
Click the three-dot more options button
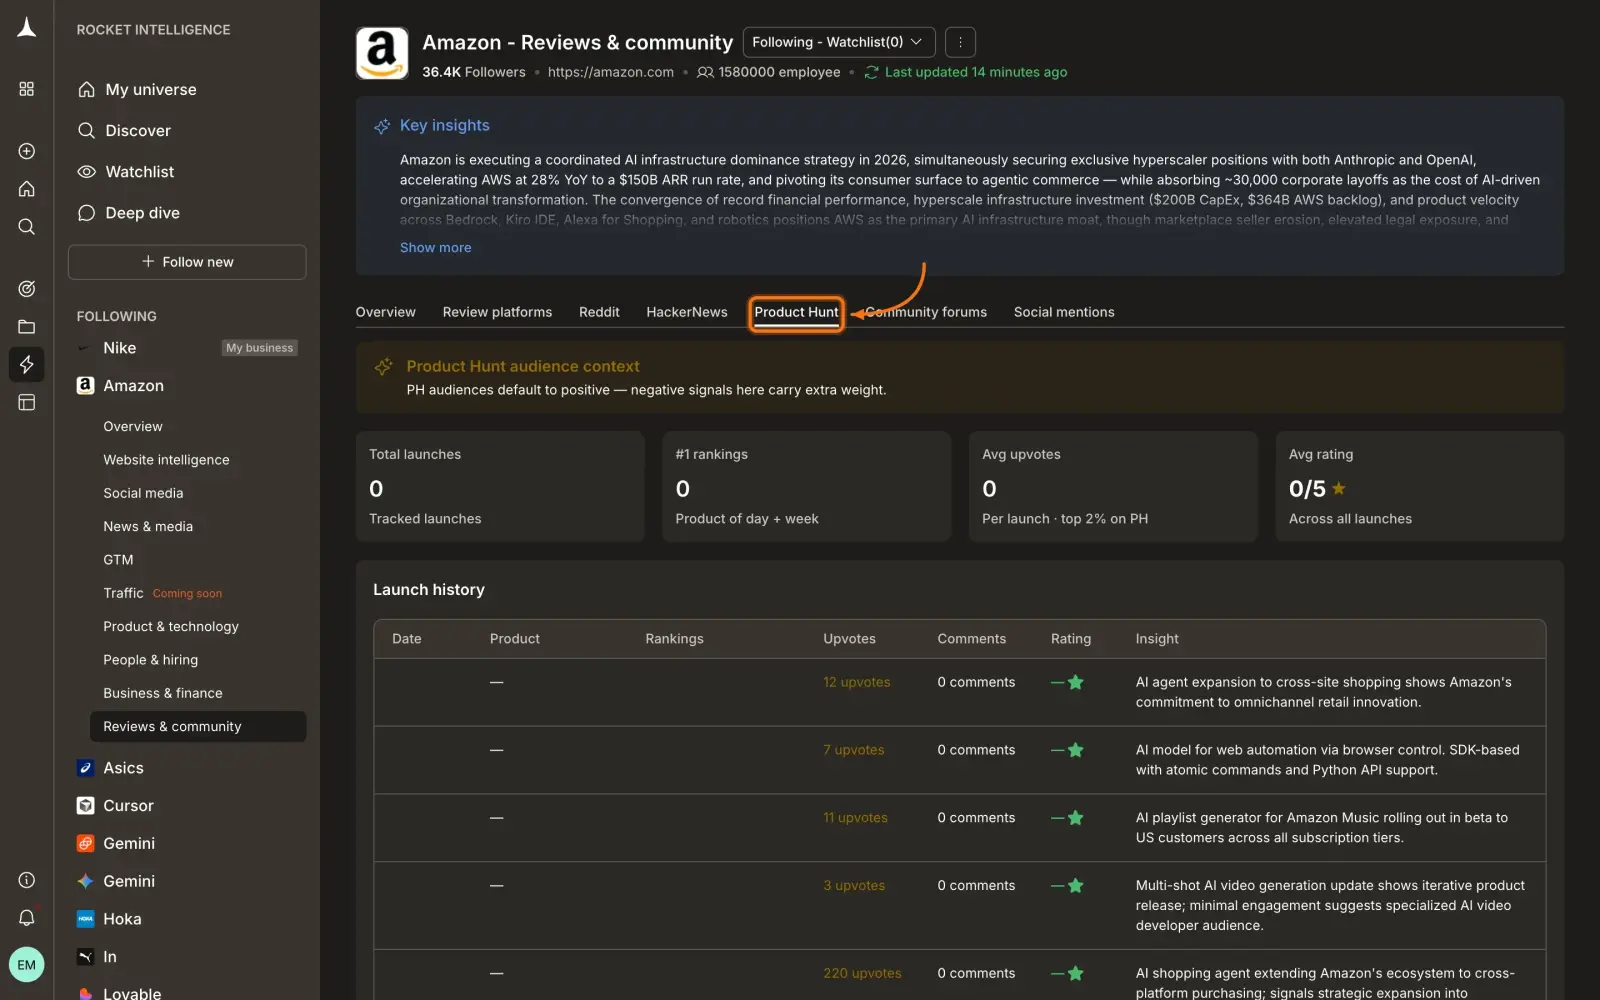(x=960, y=42)
